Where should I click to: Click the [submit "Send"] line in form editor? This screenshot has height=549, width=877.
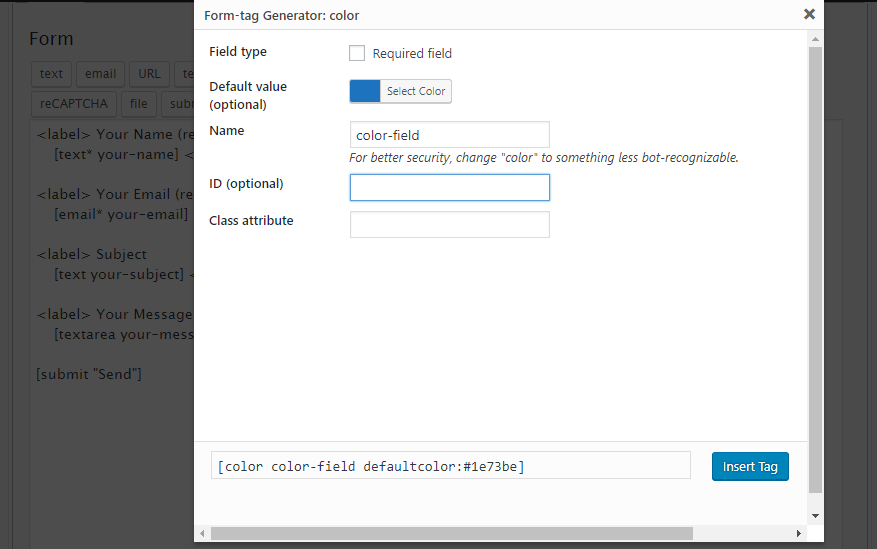tap(88, 374)
